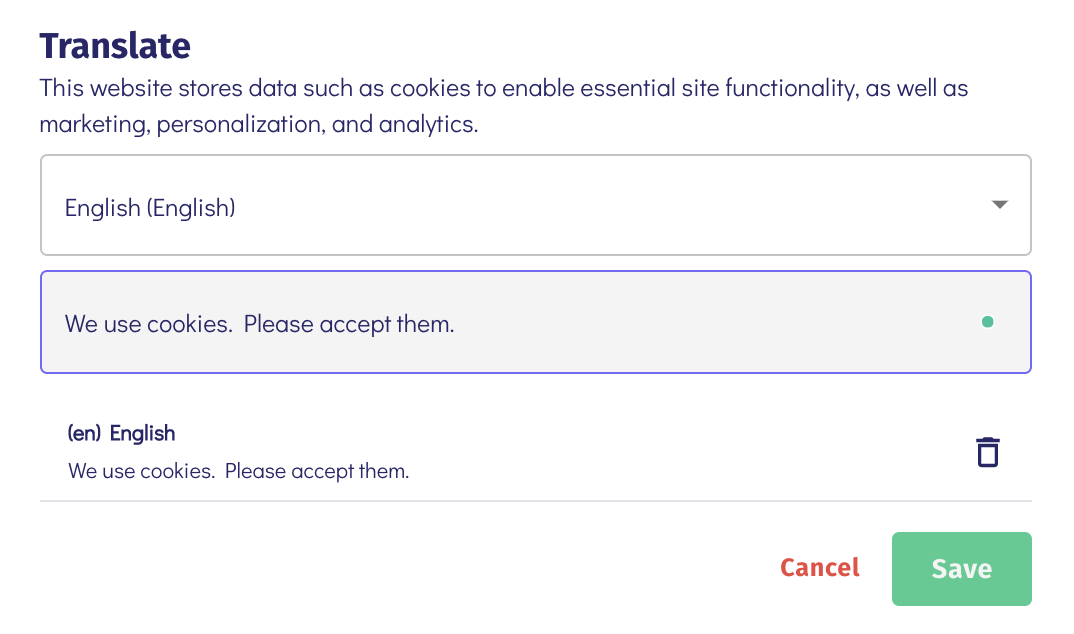This screenshot has width=1074, height=634.
Task: Delete the English translation via trash icon
Action: point(987,452)
